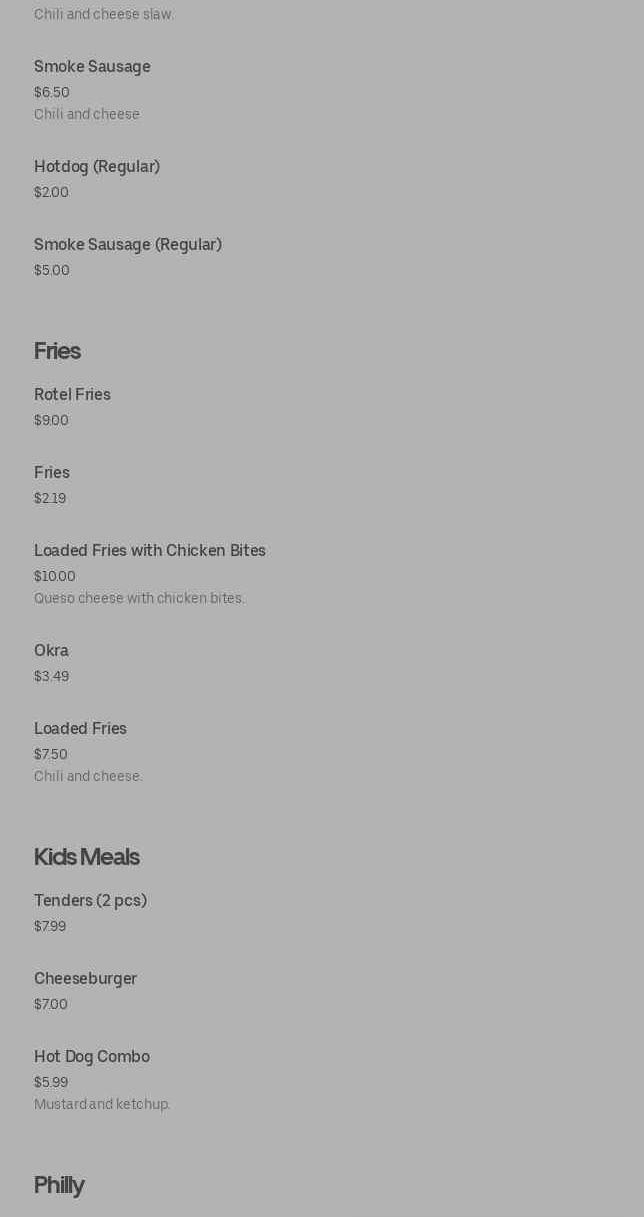Click the Philly section heading
Screen dimensions: 644x1217
[59, 1185]
